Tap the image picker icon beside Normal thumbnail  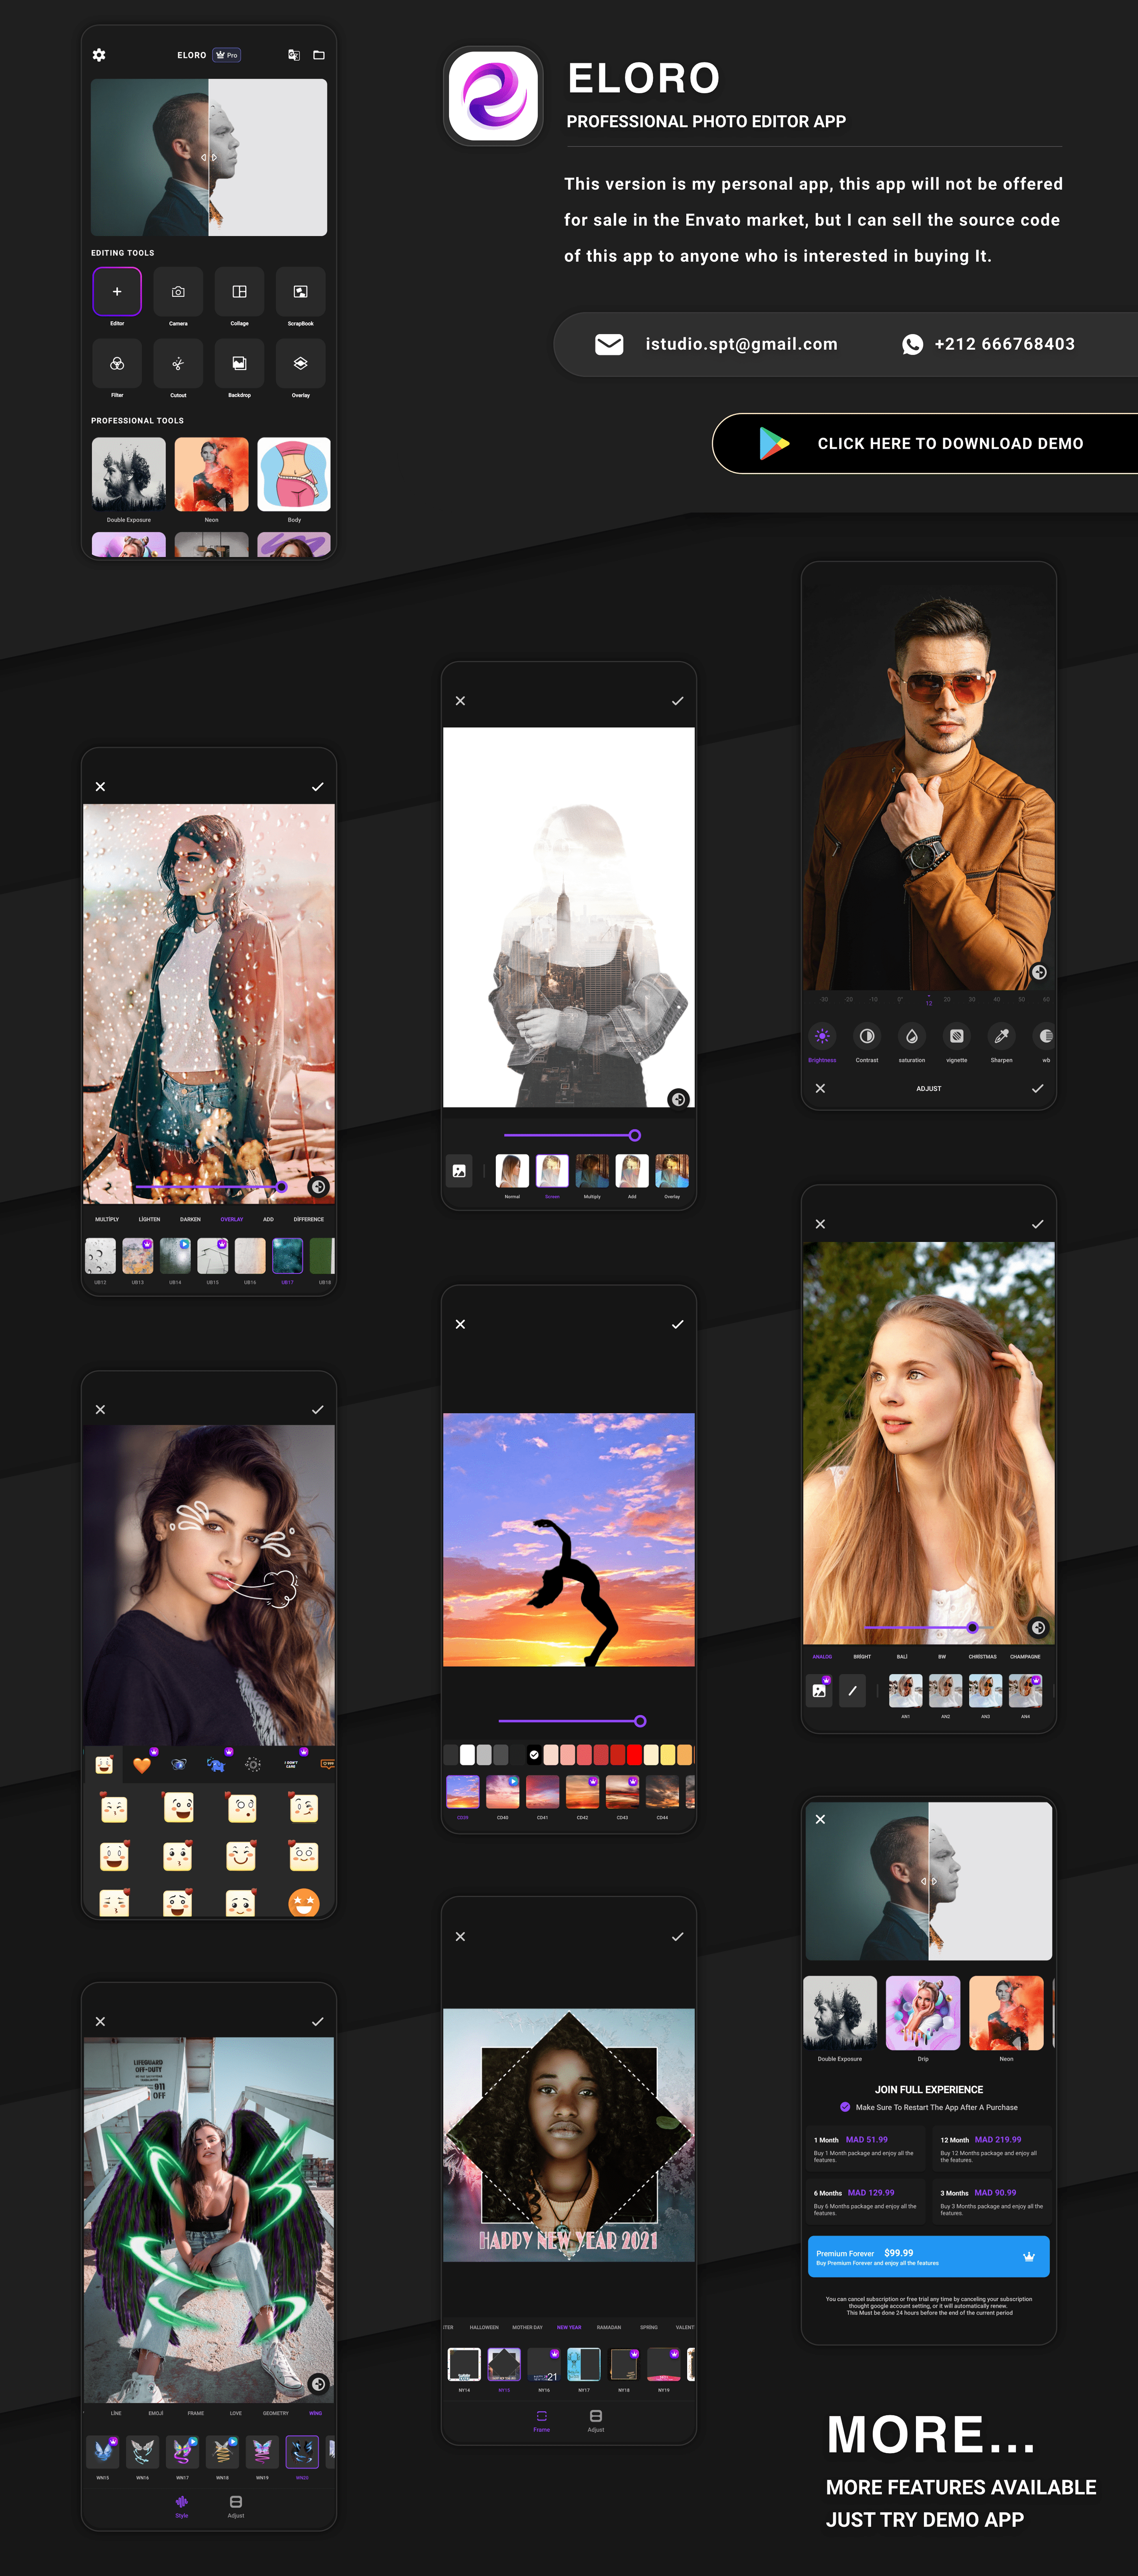[x=459, y=1171]
